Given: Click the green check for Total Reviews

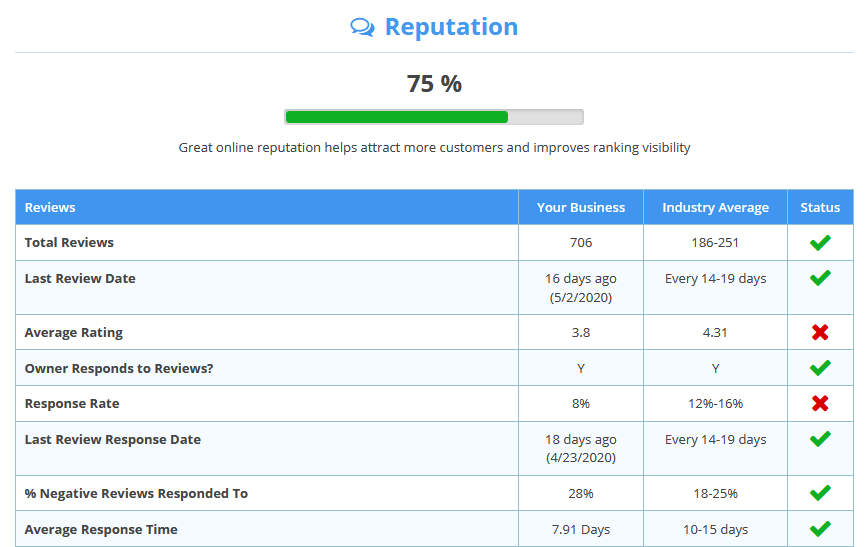Looking at the screenshot, I should pos(820,242).
